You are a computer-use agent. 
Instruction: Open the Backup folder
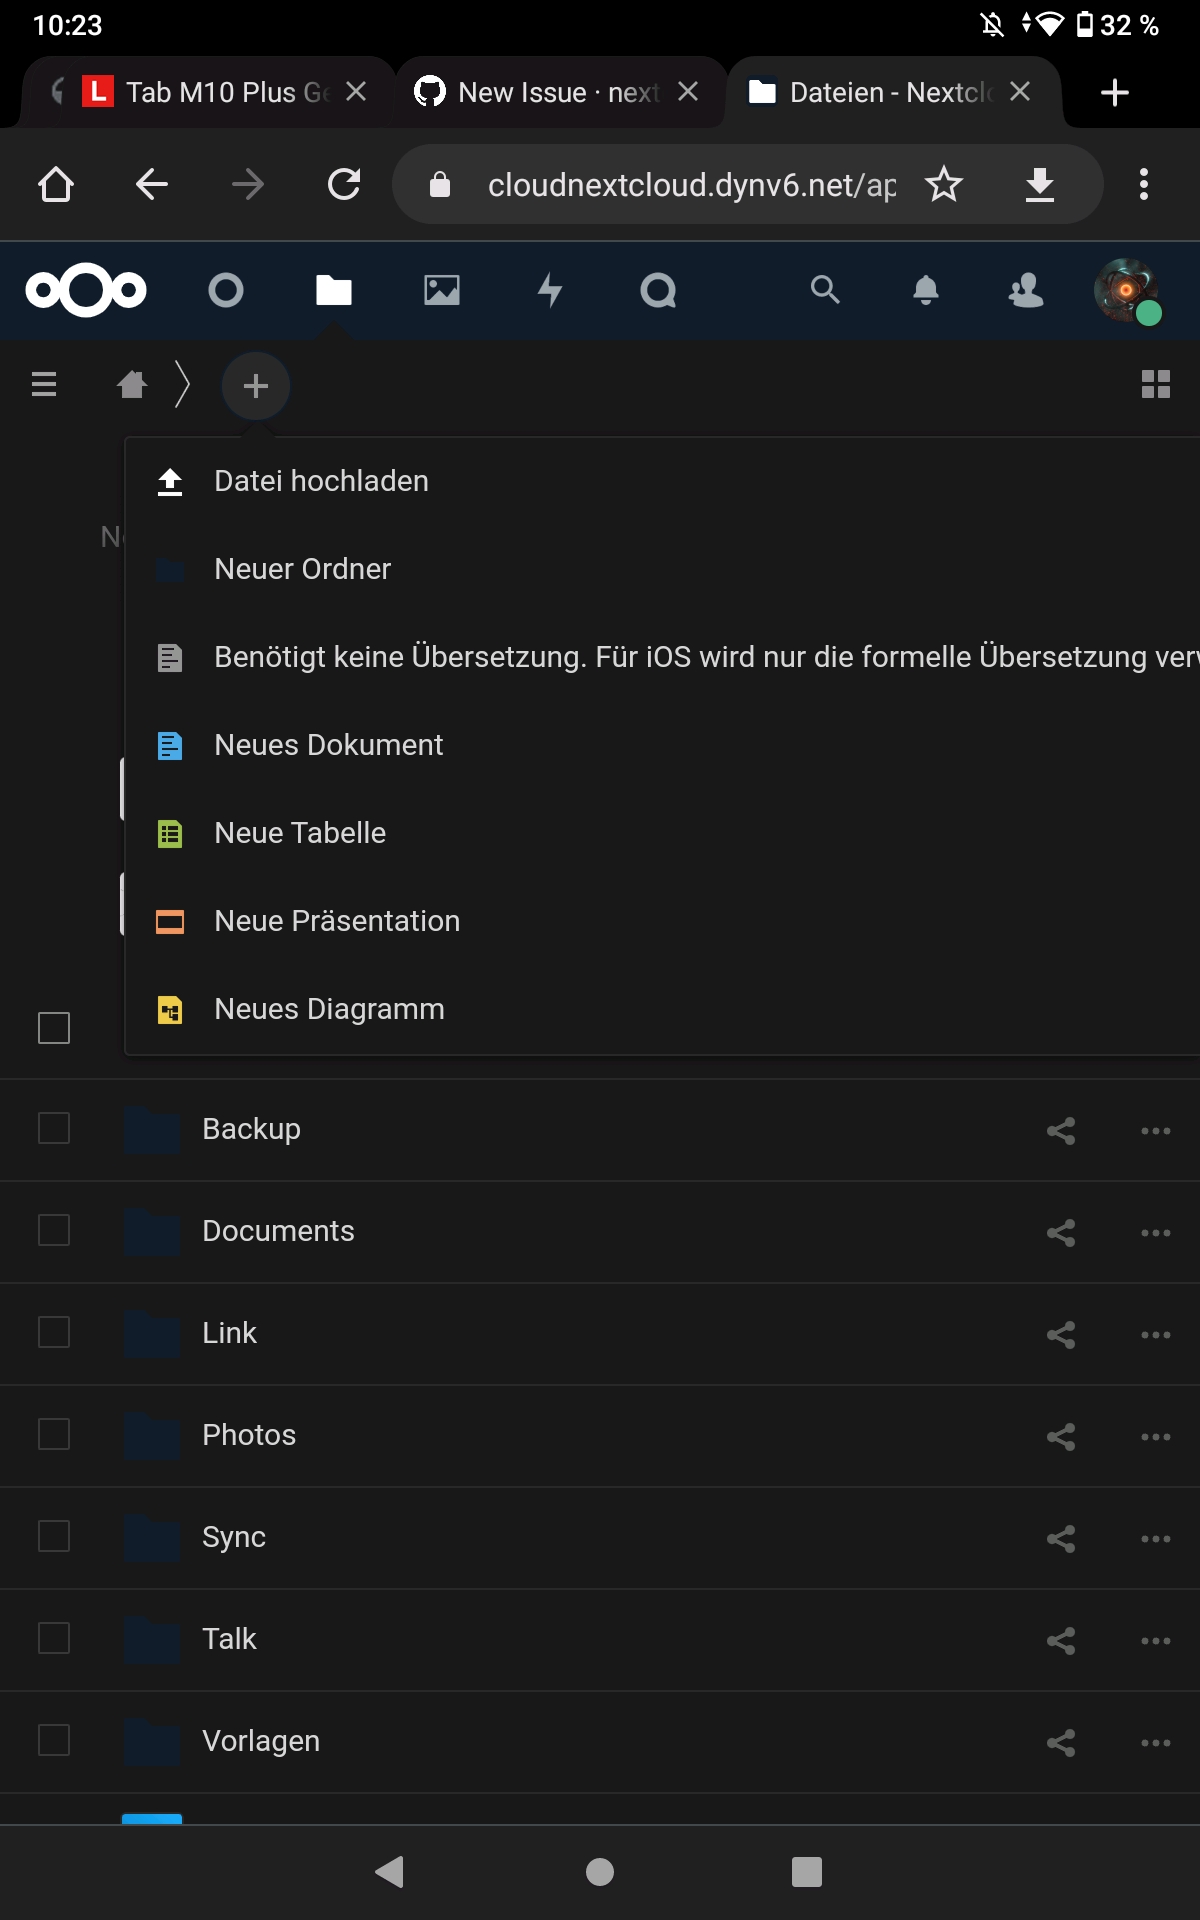point(251,1129)
